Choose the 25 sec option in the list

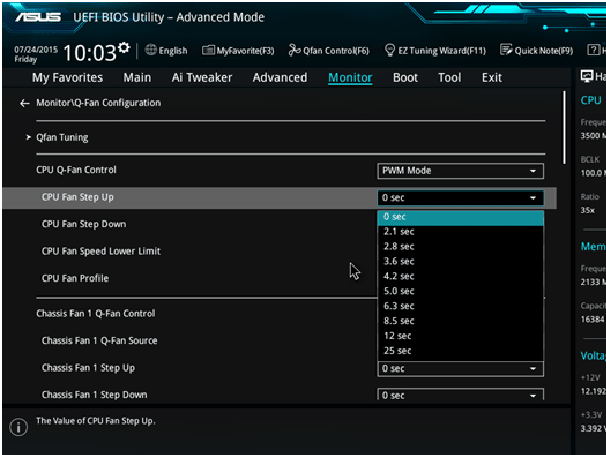coord(397,351)
